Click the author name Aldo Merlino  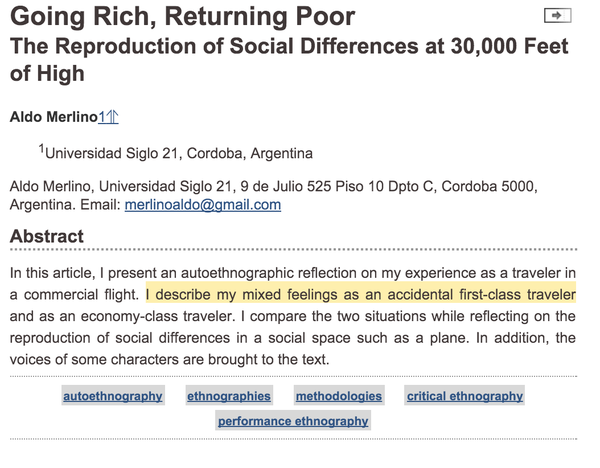[54, 117]
